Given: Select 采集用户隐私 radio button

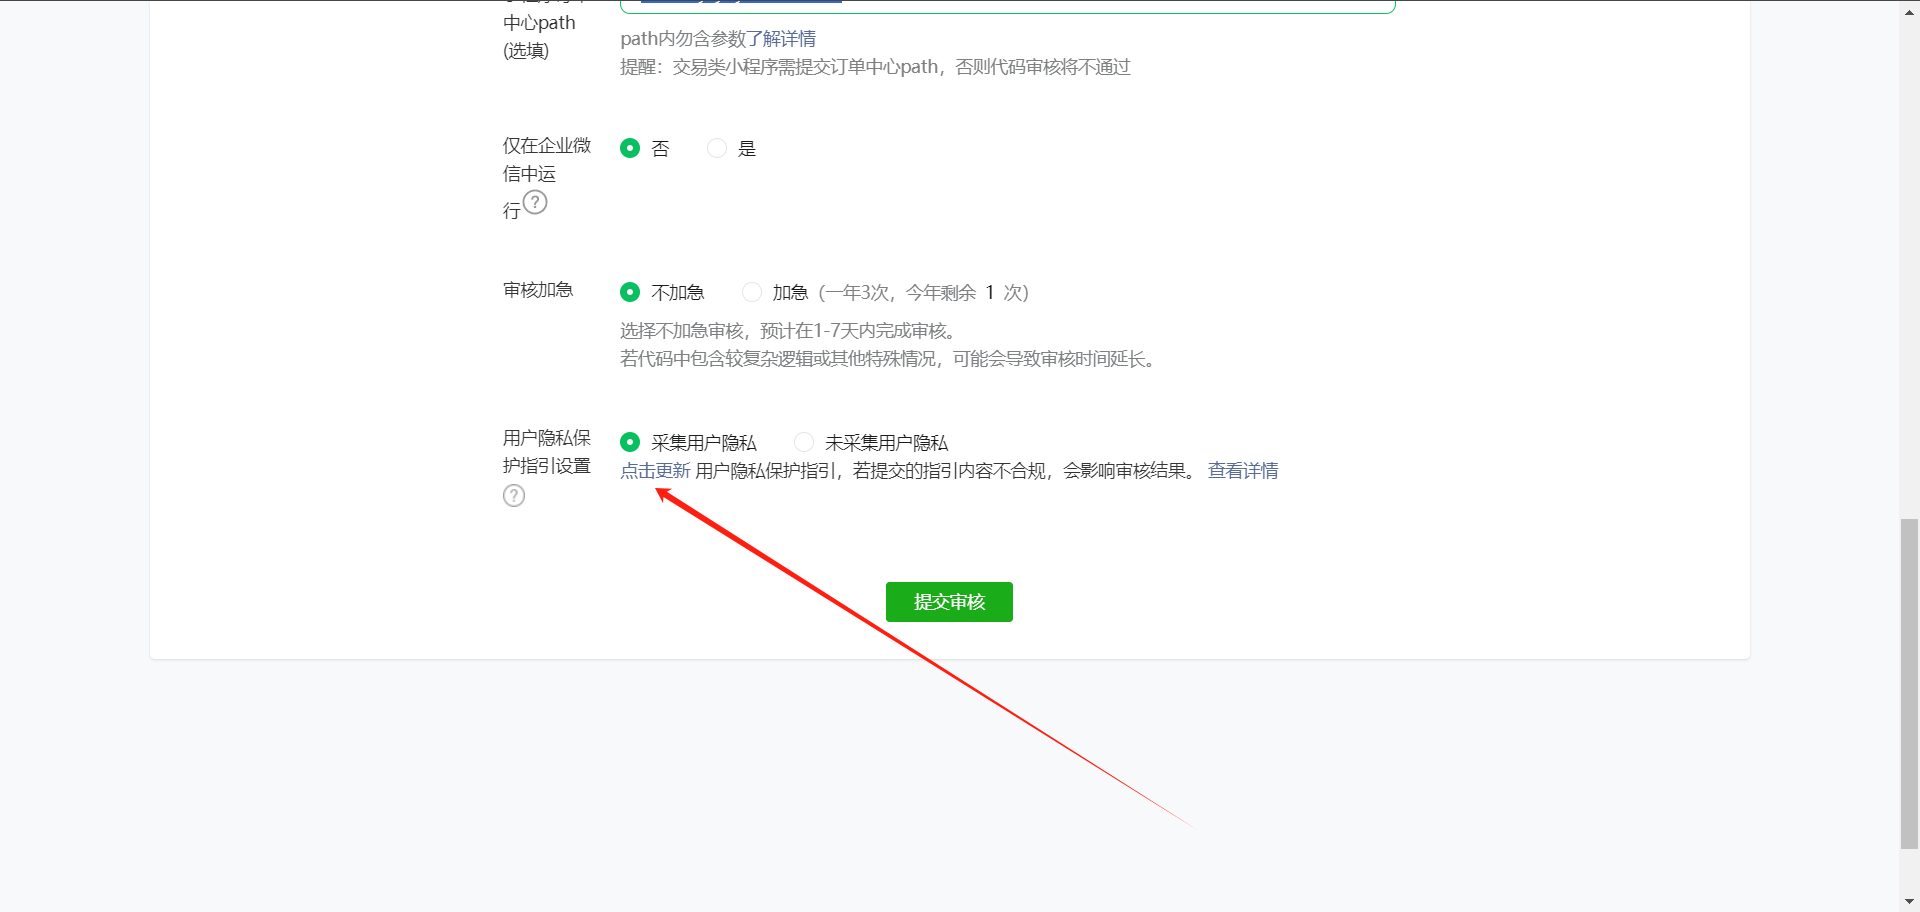Looking at the screenshot, I should [630, 442].
